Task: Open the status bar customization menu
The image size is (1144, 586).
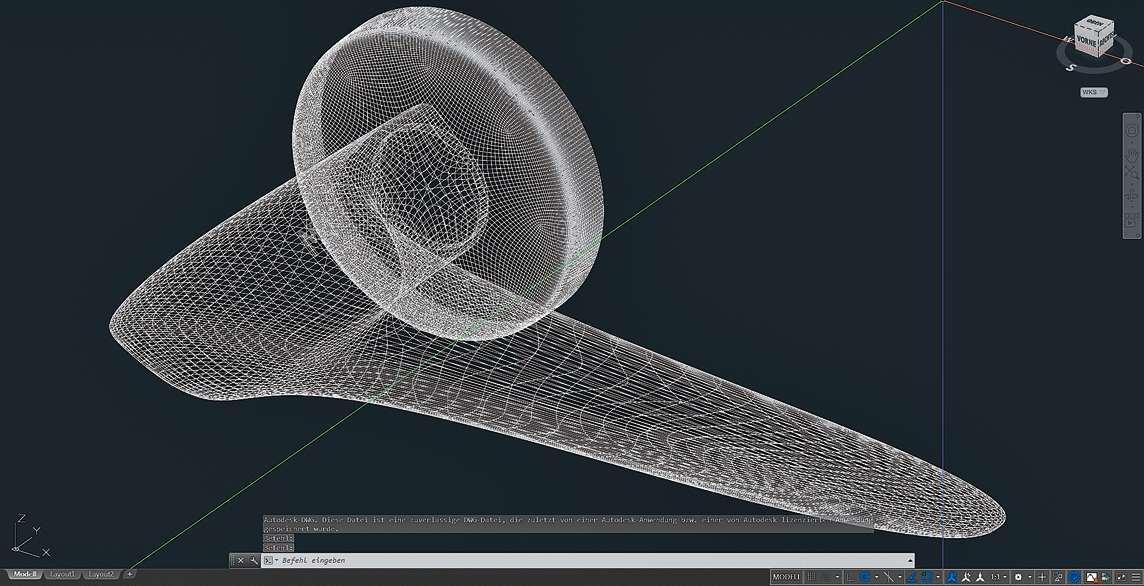Action: (x=1137, y=577)
